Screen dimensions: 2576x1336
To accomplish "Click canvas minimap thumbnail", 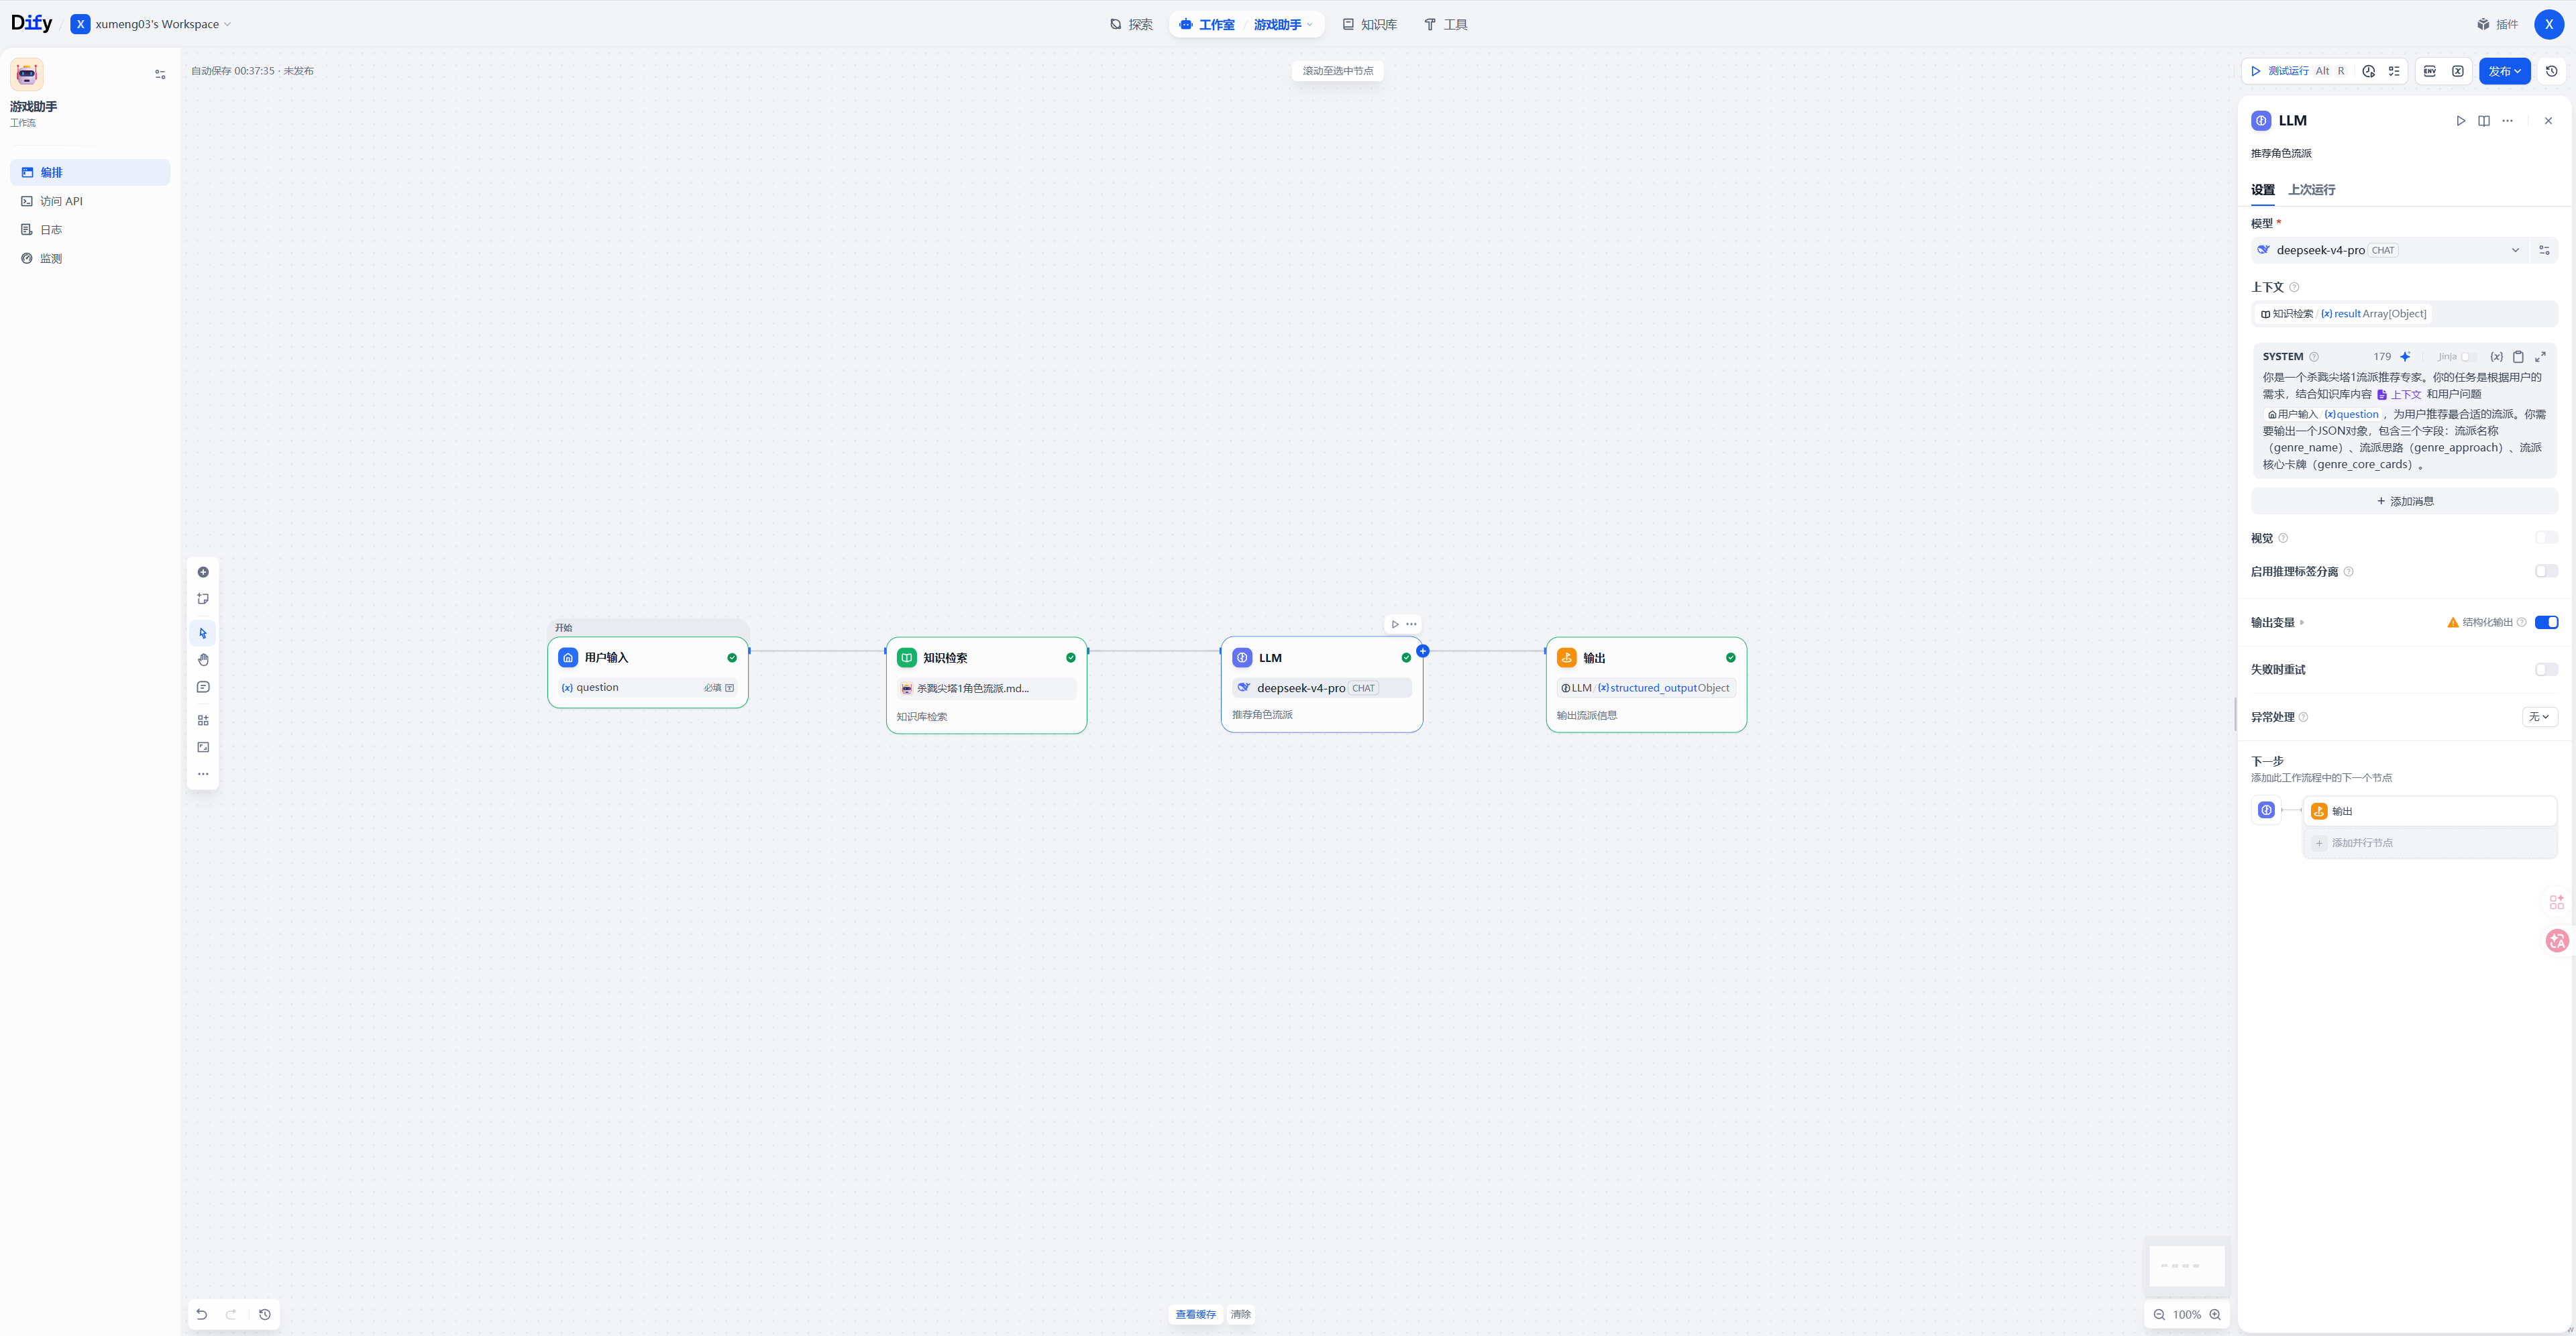I will click(2187, 1266).
